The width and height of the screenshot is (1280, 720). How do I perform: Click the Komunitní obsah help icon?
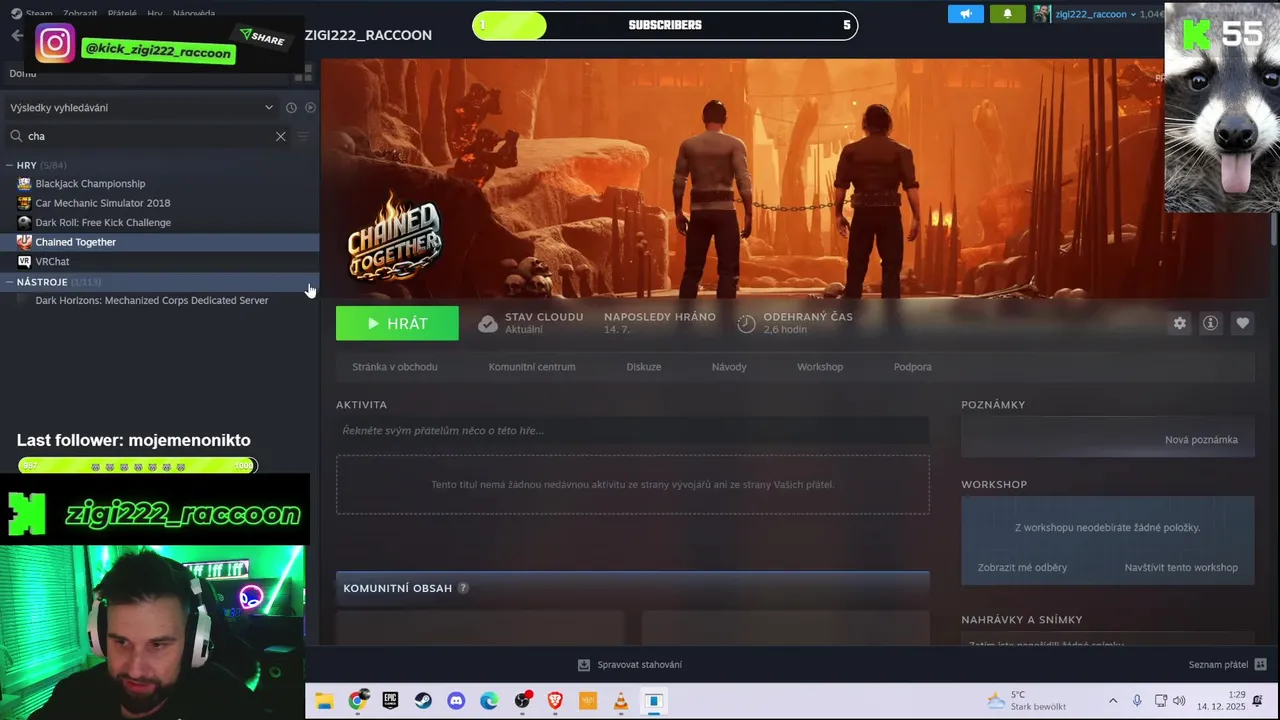[463, 588]
